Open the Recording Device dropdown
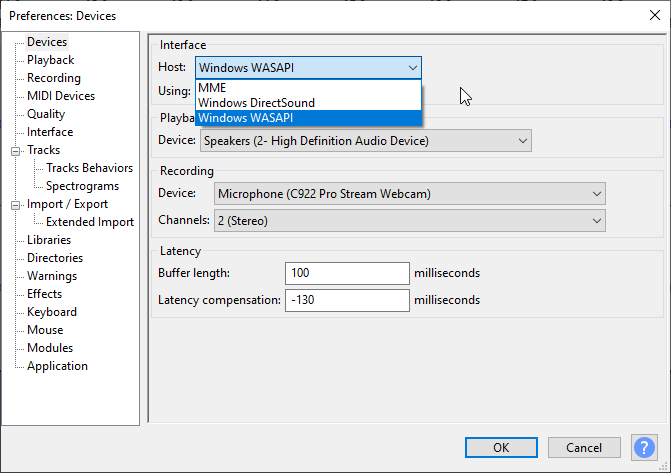Screen dimensions: 671x473 click(409, 193)
